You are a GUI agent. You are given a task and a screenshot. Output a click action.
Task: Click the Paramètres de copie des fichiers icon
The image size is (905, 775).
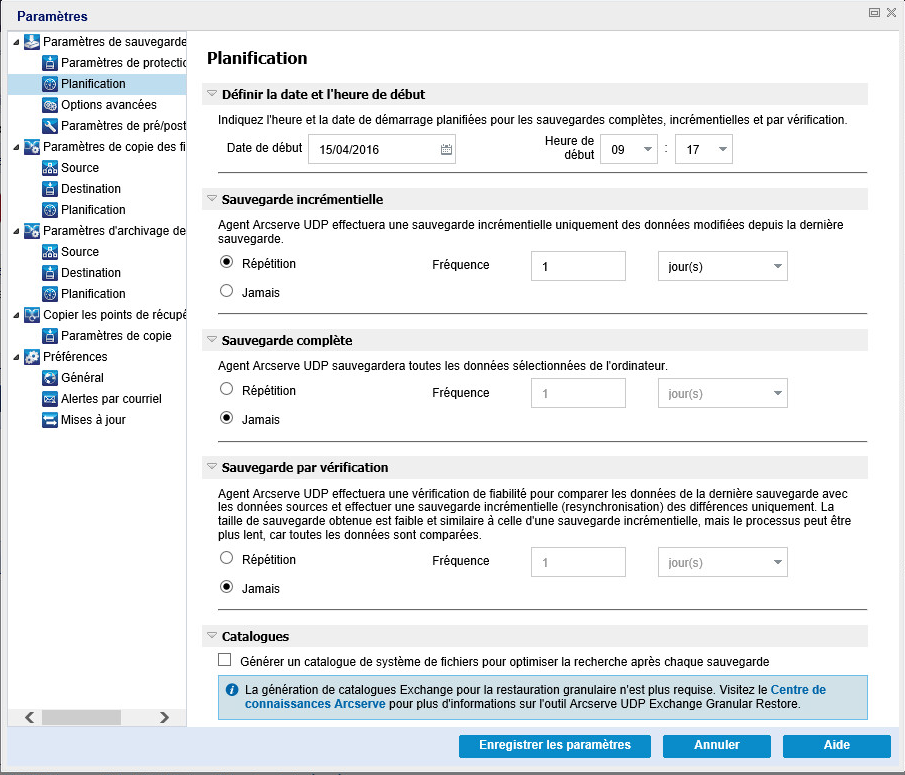[32, 147]
